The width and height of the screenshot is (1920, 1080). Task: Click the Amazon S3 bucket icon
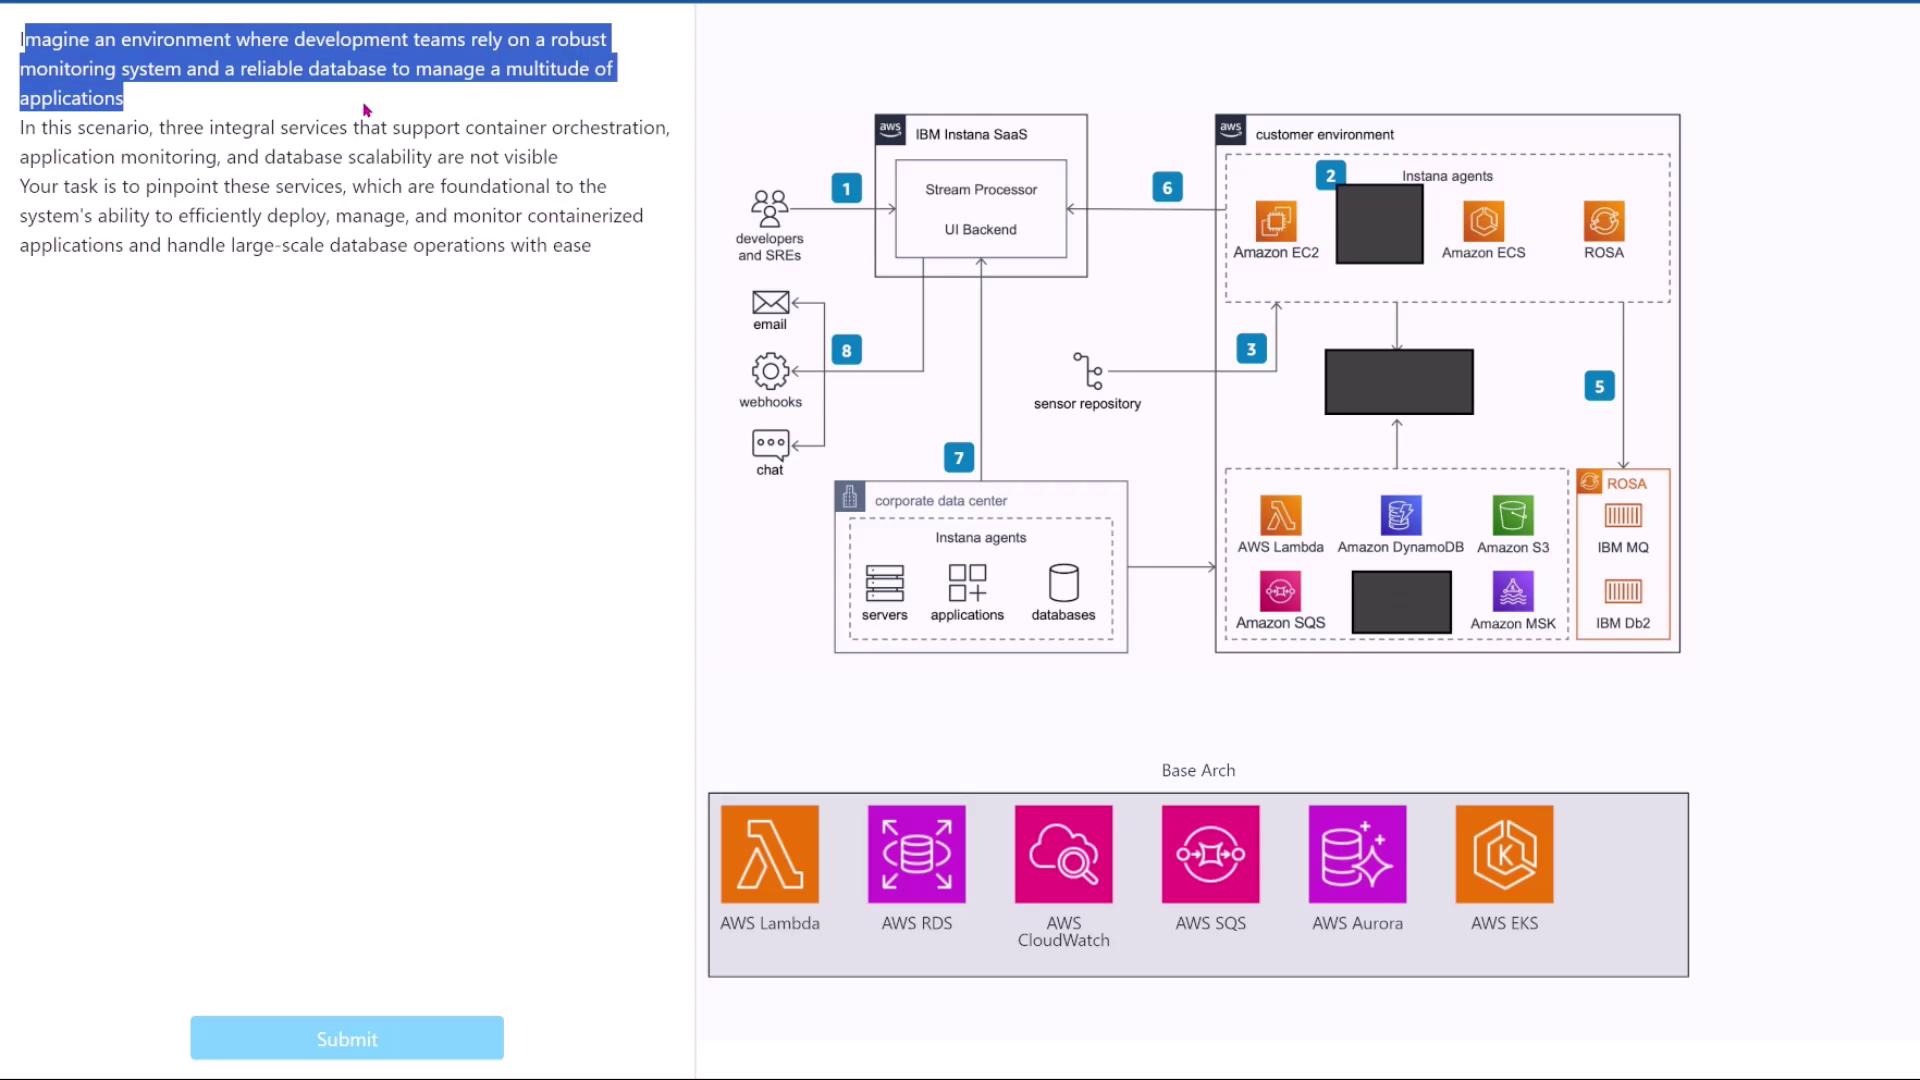point(1512,515)
